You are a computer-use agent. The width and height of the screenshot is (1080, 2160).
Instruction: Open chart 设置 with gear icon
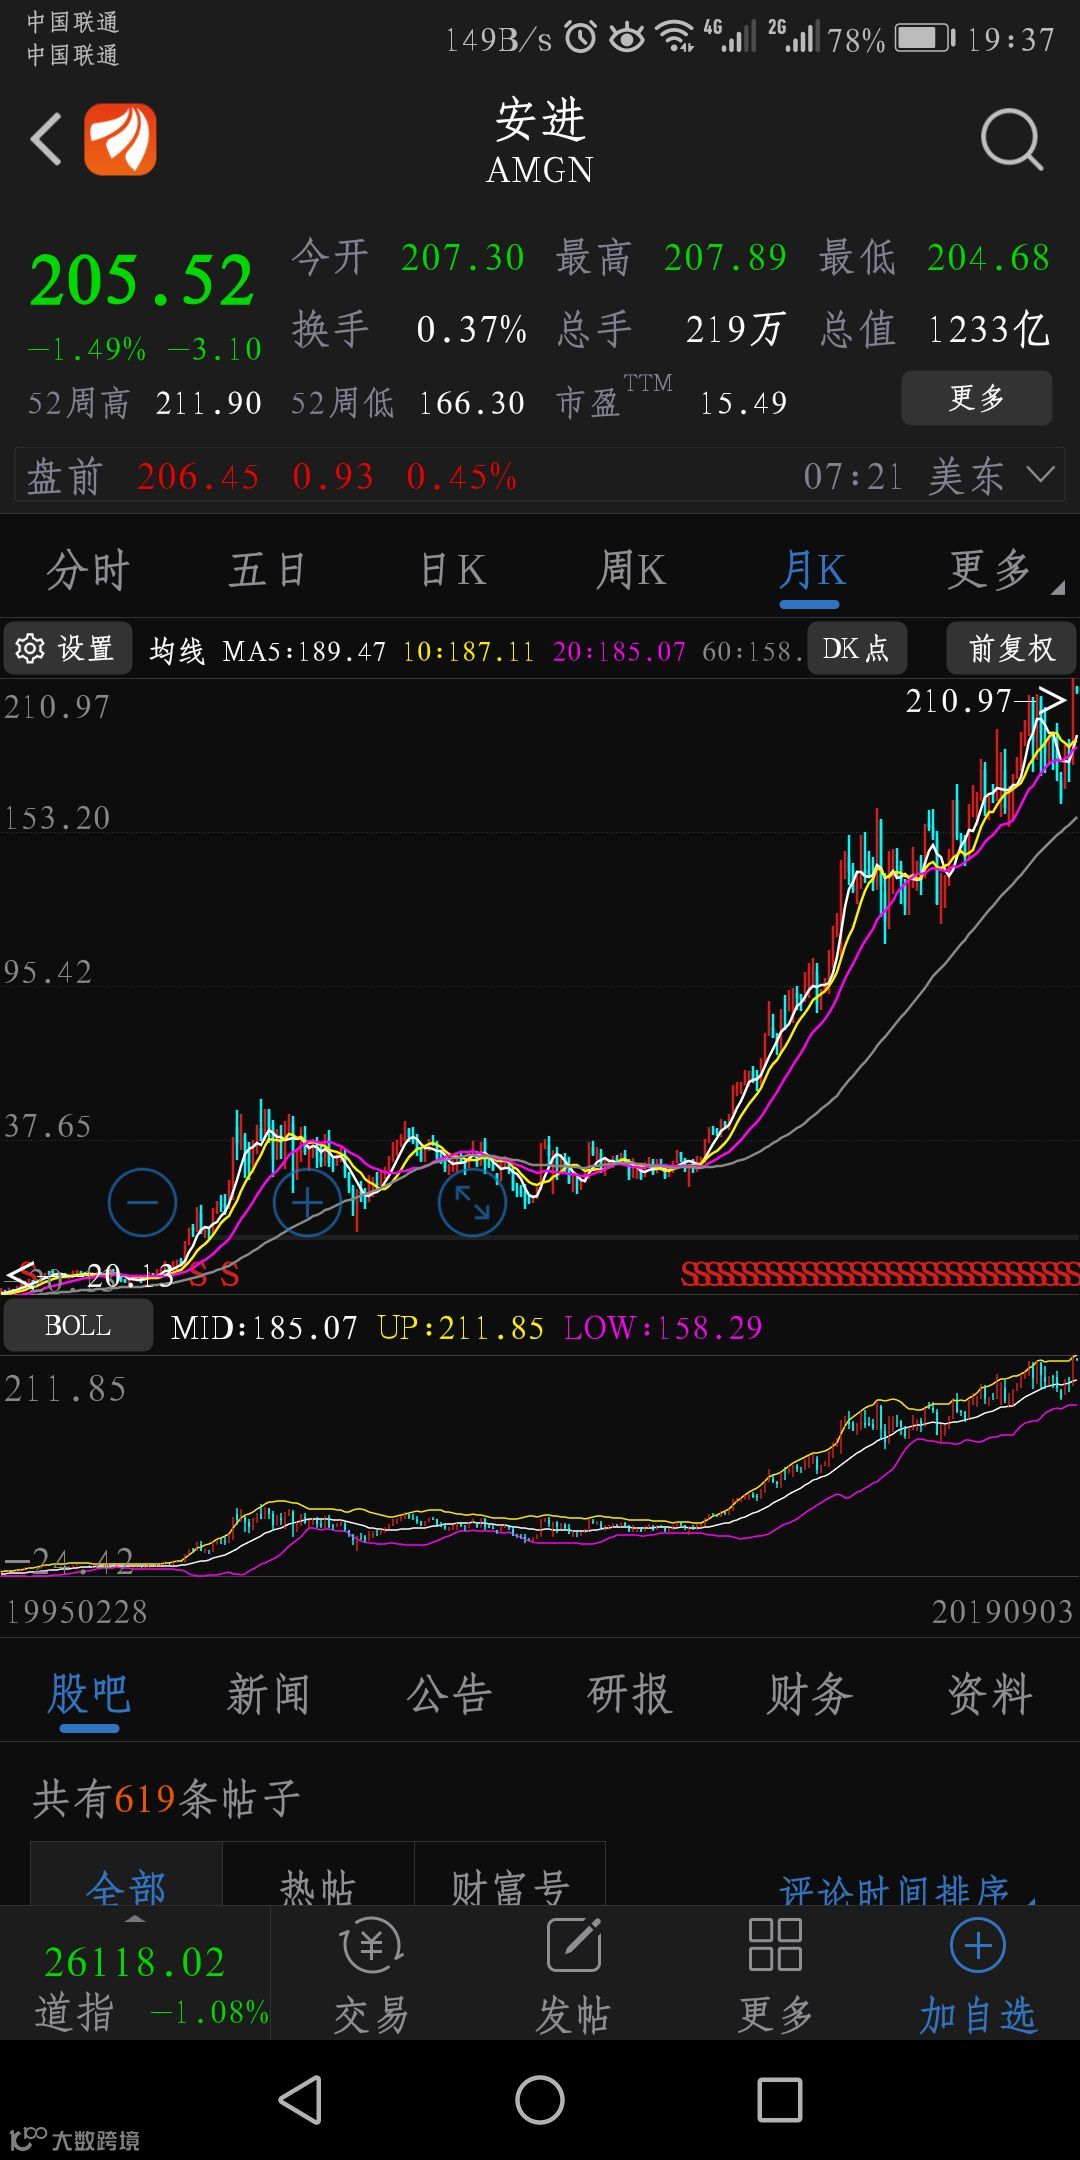pyautogui.click(x=68, y=649)
